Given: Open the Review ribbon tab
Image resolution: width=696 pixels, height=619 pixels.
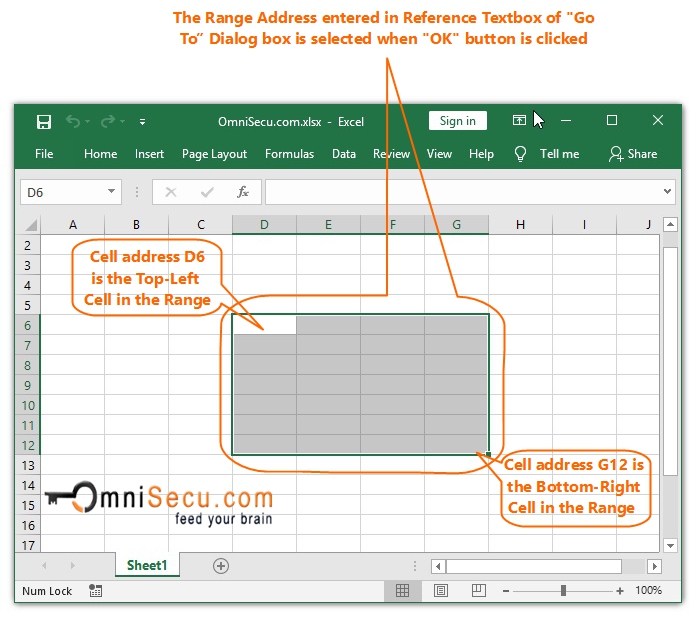Looking at the screenshot, I should tap(392, 154).
